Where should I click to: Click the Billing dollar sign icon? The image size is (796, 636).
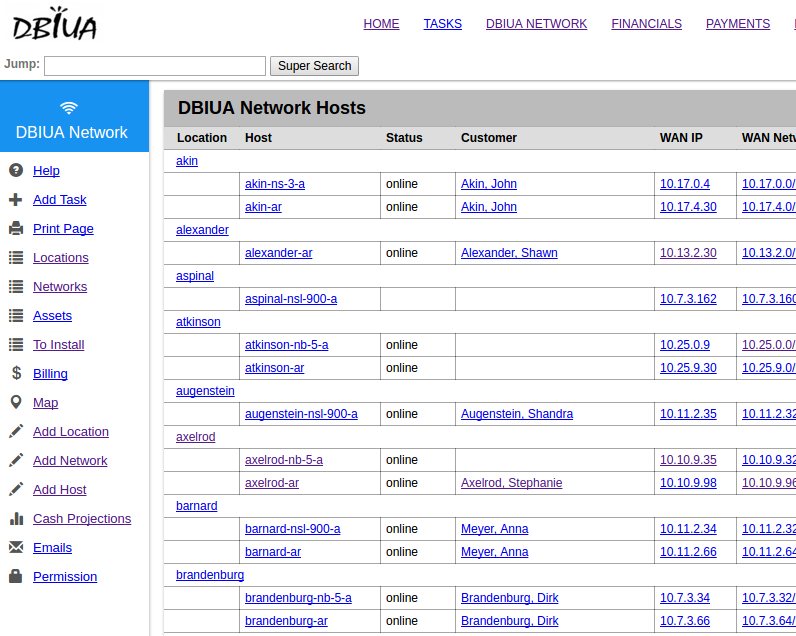pyautogui.click(x=16, y=373)
